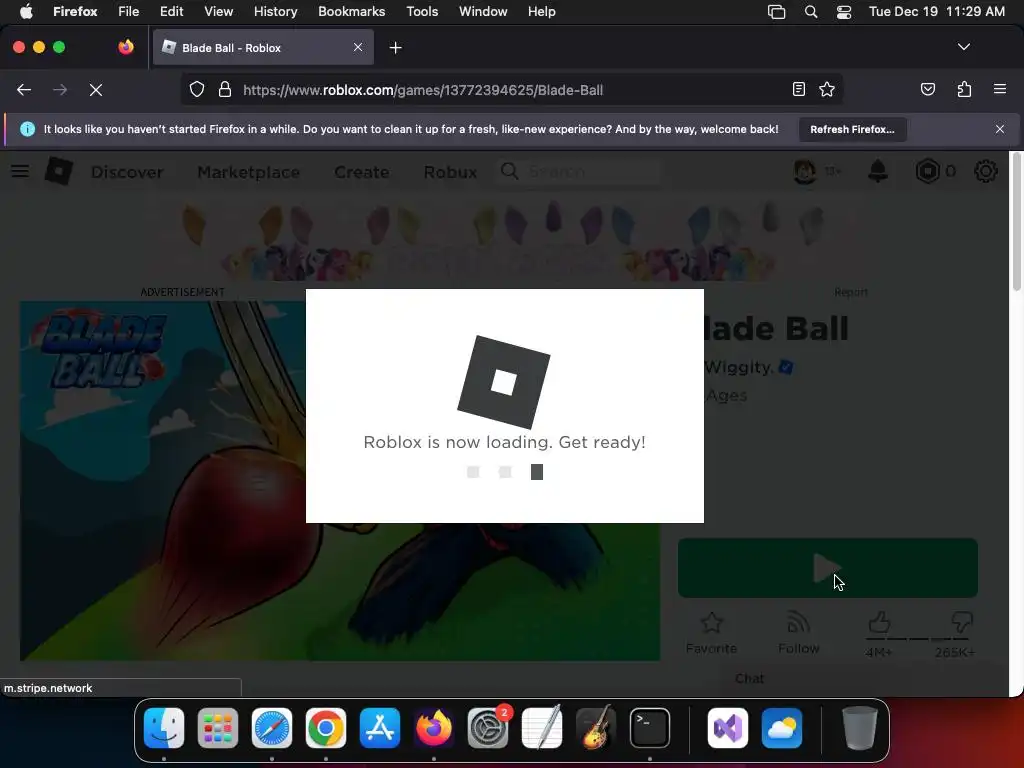Click the page vertical scrollbar
The image size is (1024, 768).
pyautogui.click(x=1016, y=222)
